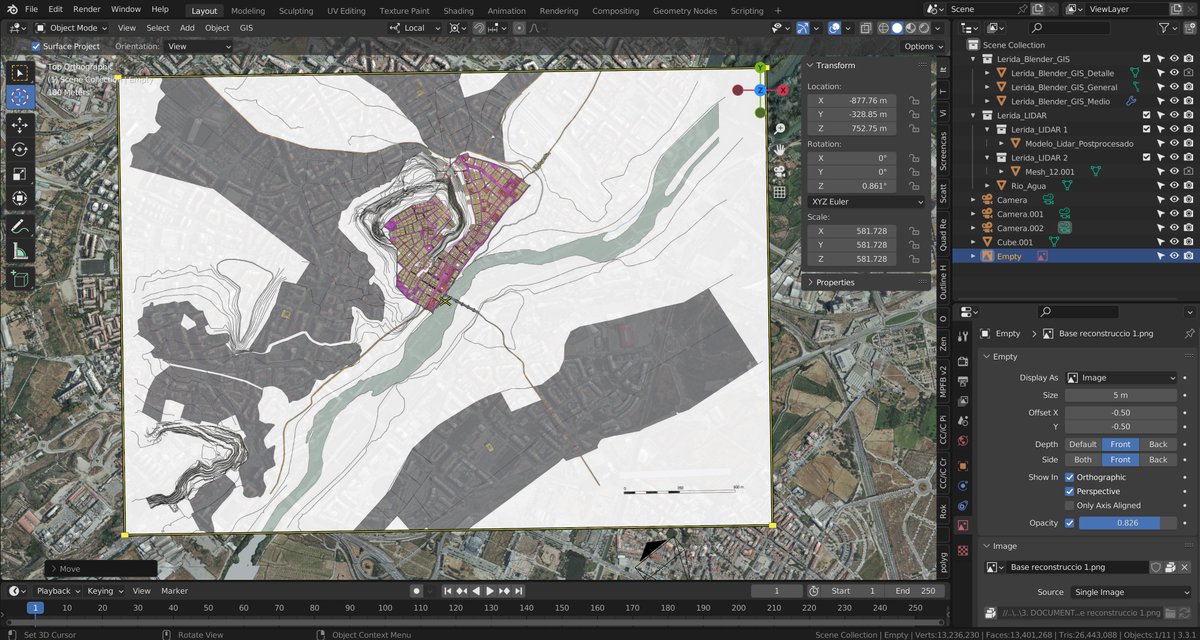This screenshot has height=640, width=1200.
Task: Open the XYZ Euler rotation mode dropdown
Action: 866,201
